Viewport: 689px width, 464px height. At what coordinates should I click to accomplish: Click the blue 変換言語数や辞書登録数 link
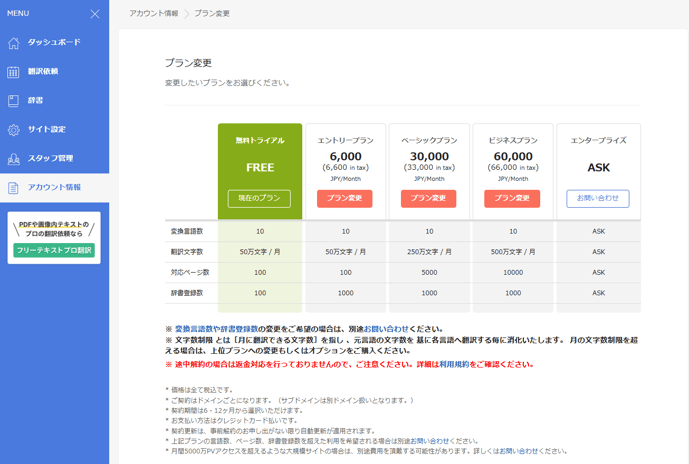pos(217,328)
